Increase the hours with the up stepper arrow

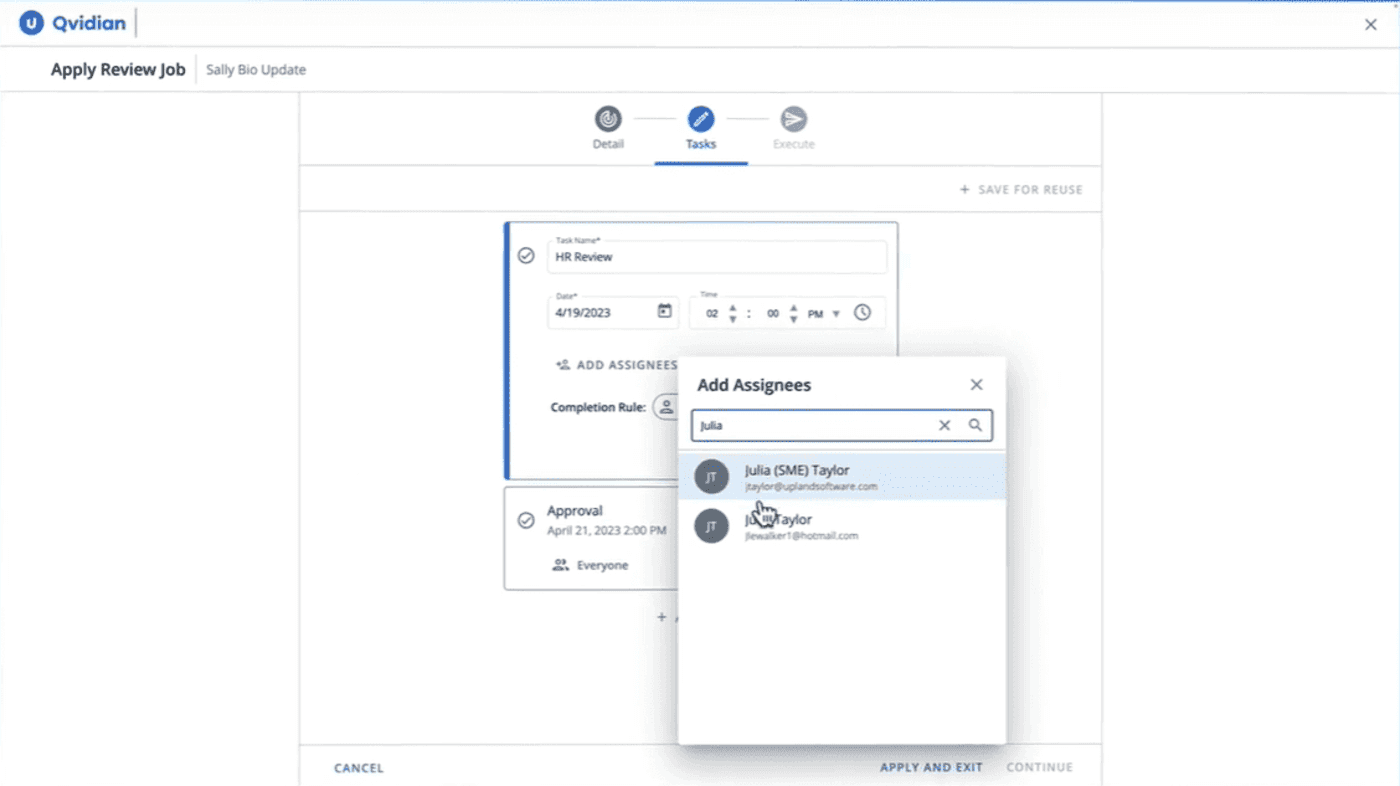pos(732,307)
